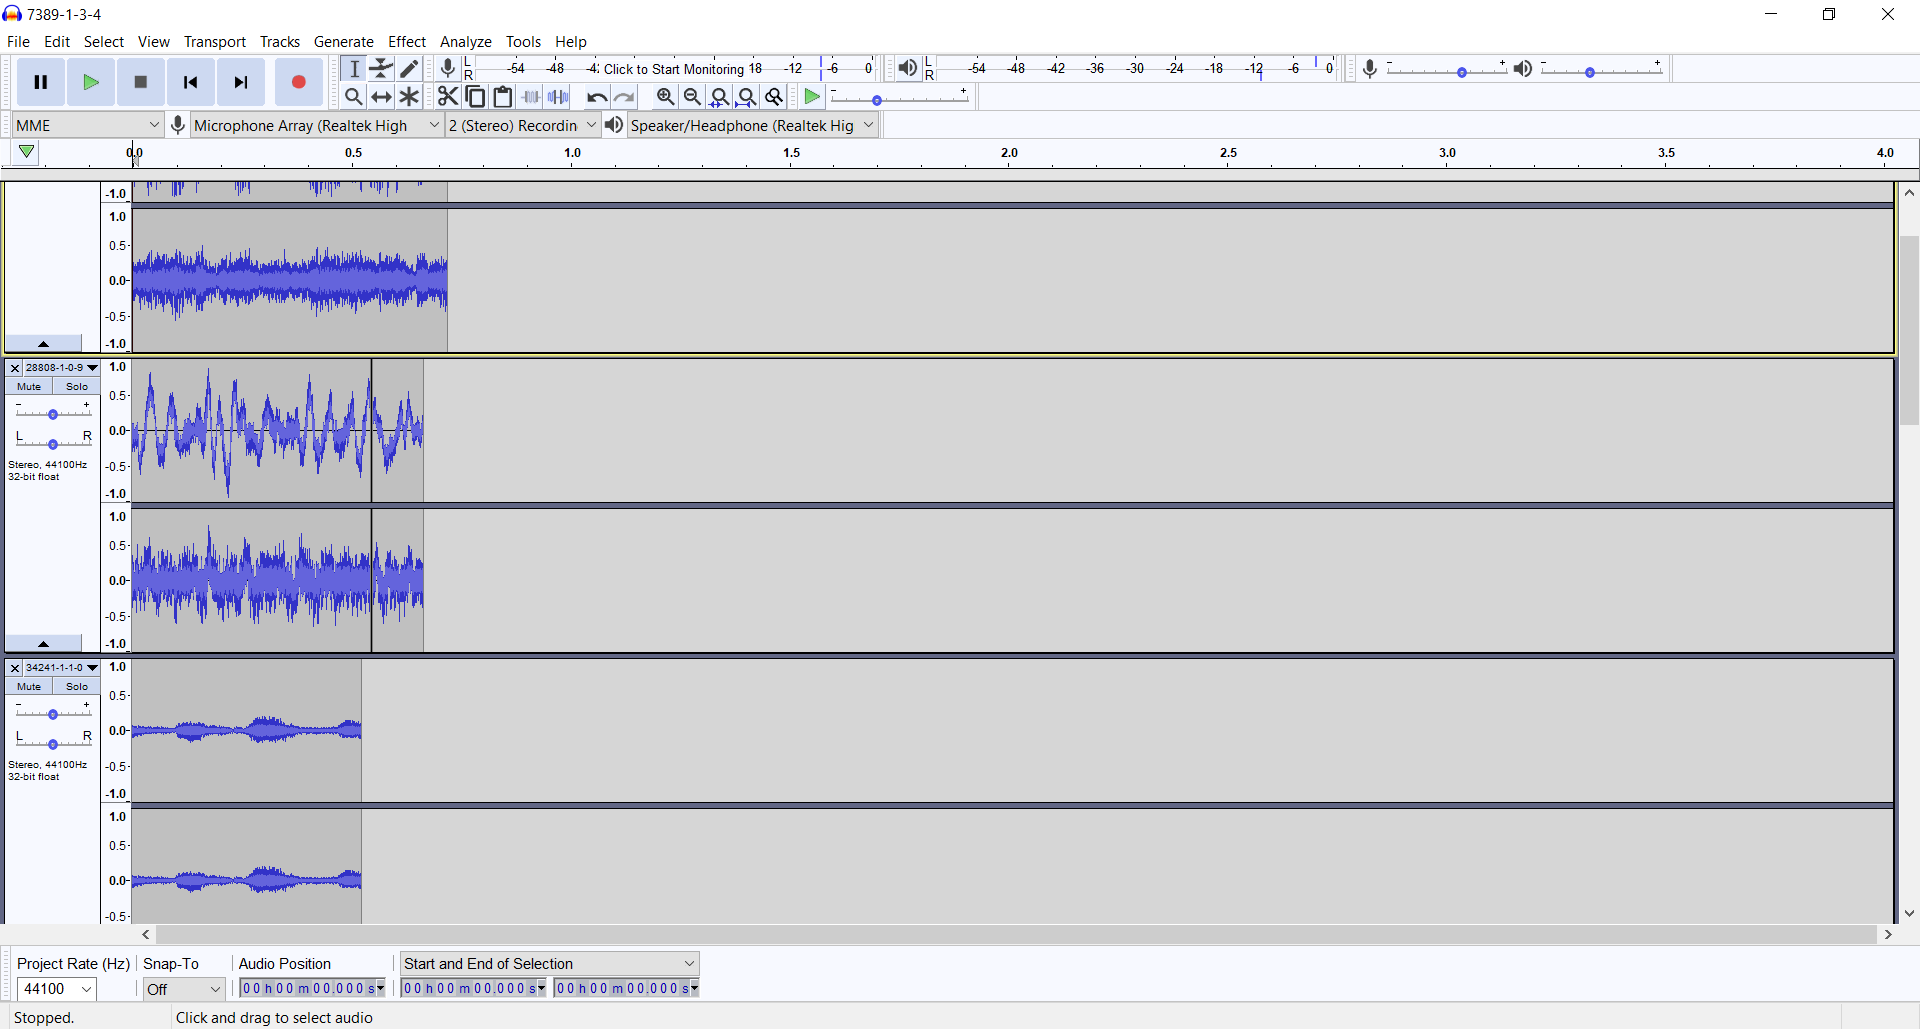1920x1029 pixels.
Task: Select the Draw (pencil) tool
Action: coord(410,68)
